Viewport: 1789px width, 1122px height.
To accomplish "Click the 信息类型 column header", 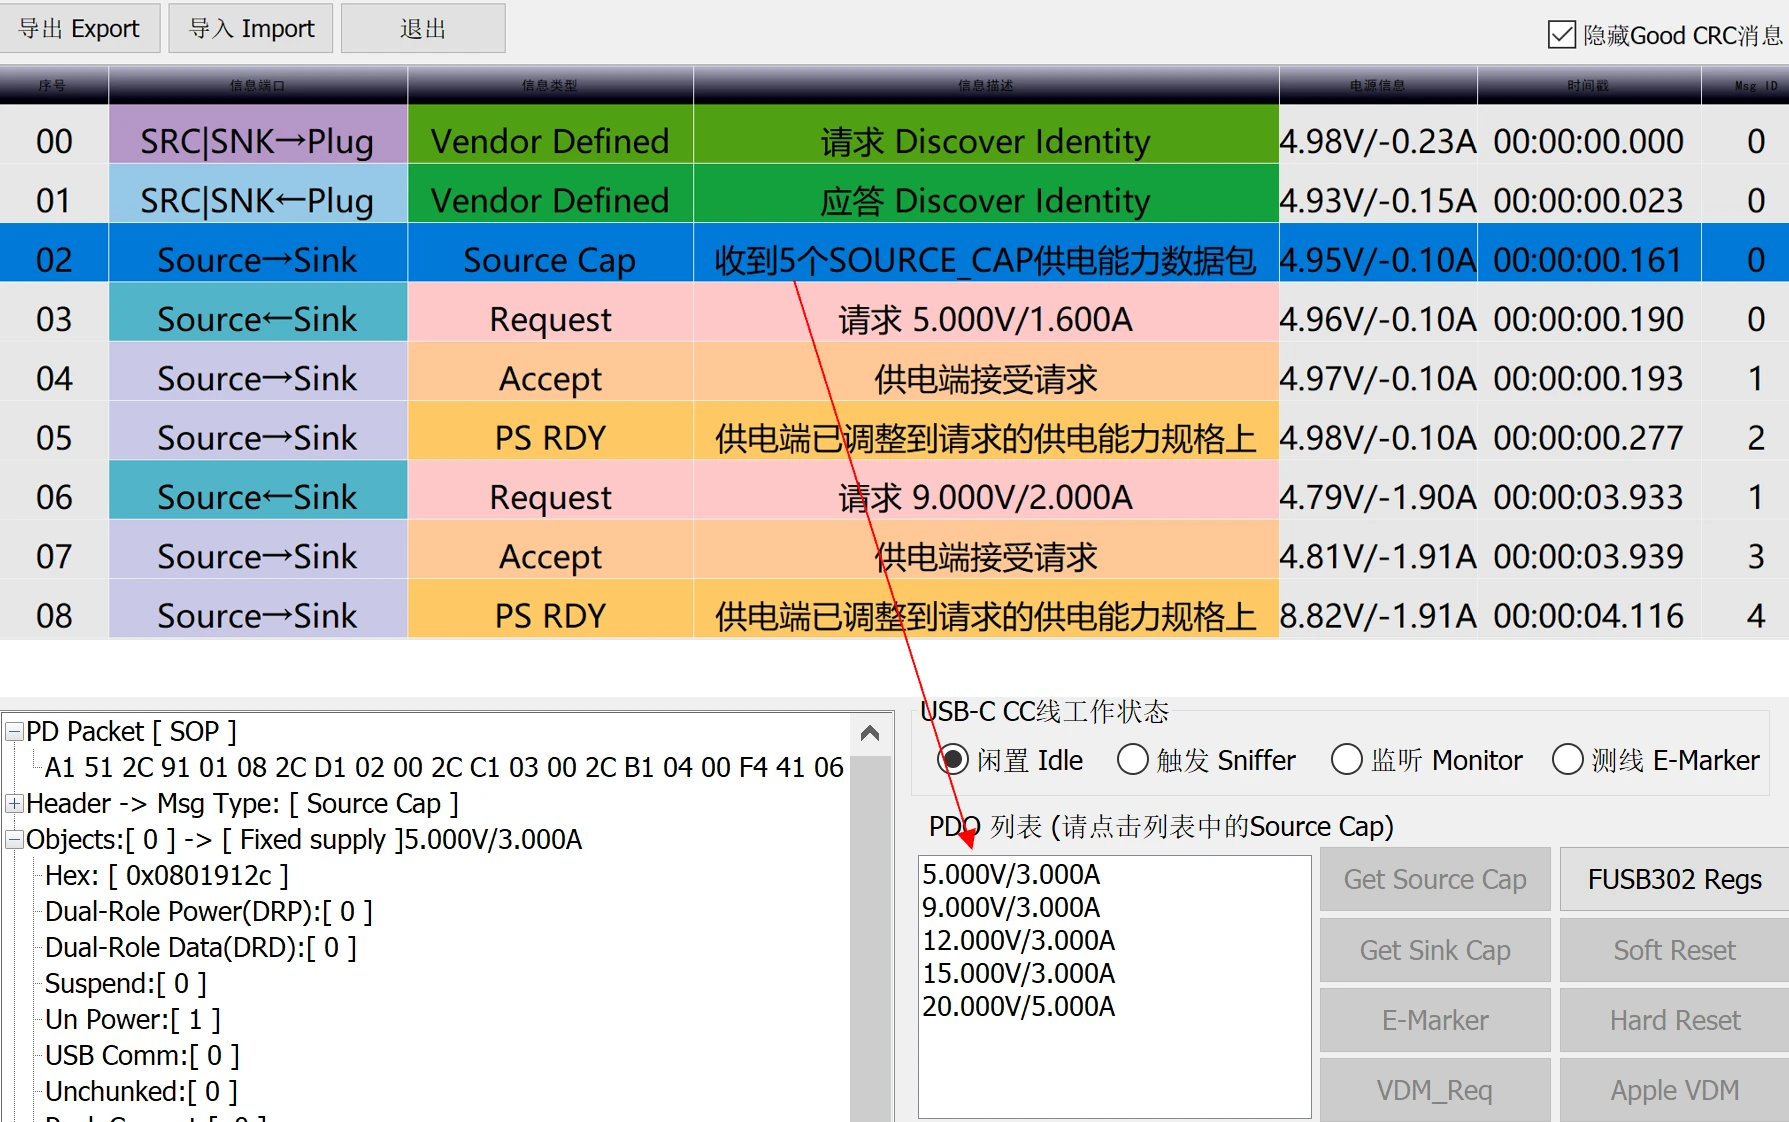I will [x=549, y=85].
